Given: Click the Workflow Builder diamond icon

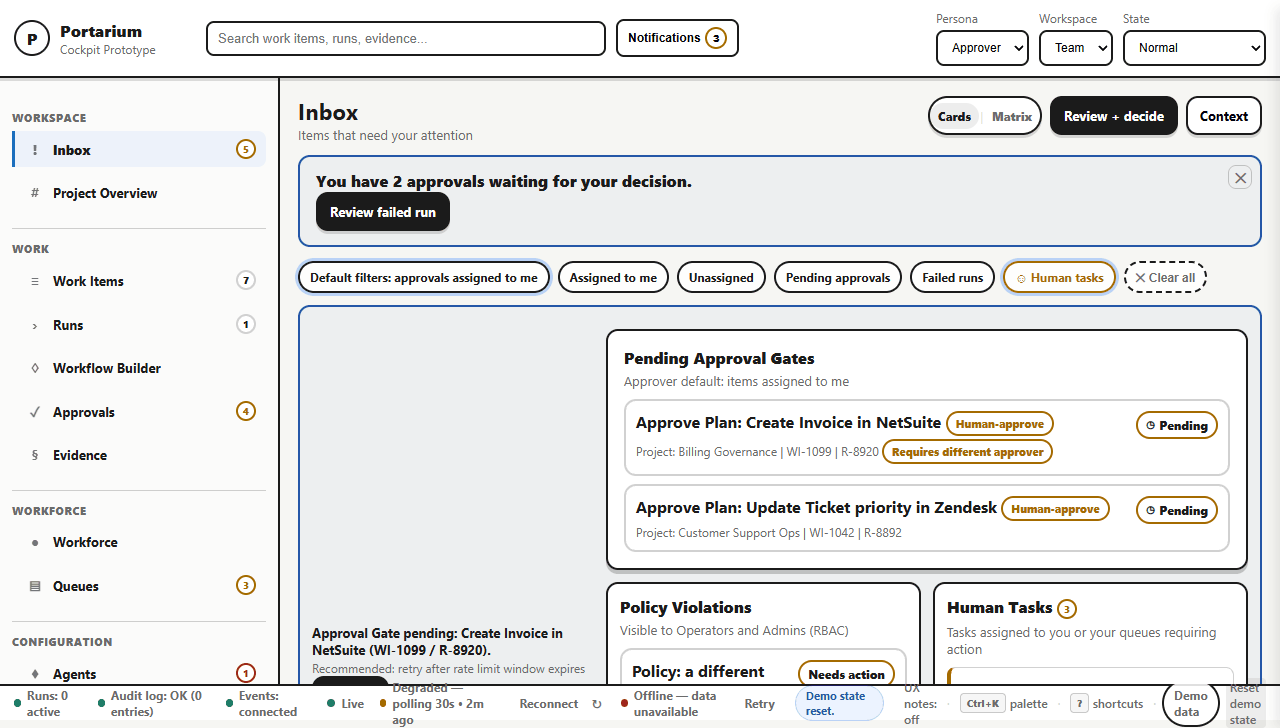Looking at the screenshot, I should click(x=35, y=368).
